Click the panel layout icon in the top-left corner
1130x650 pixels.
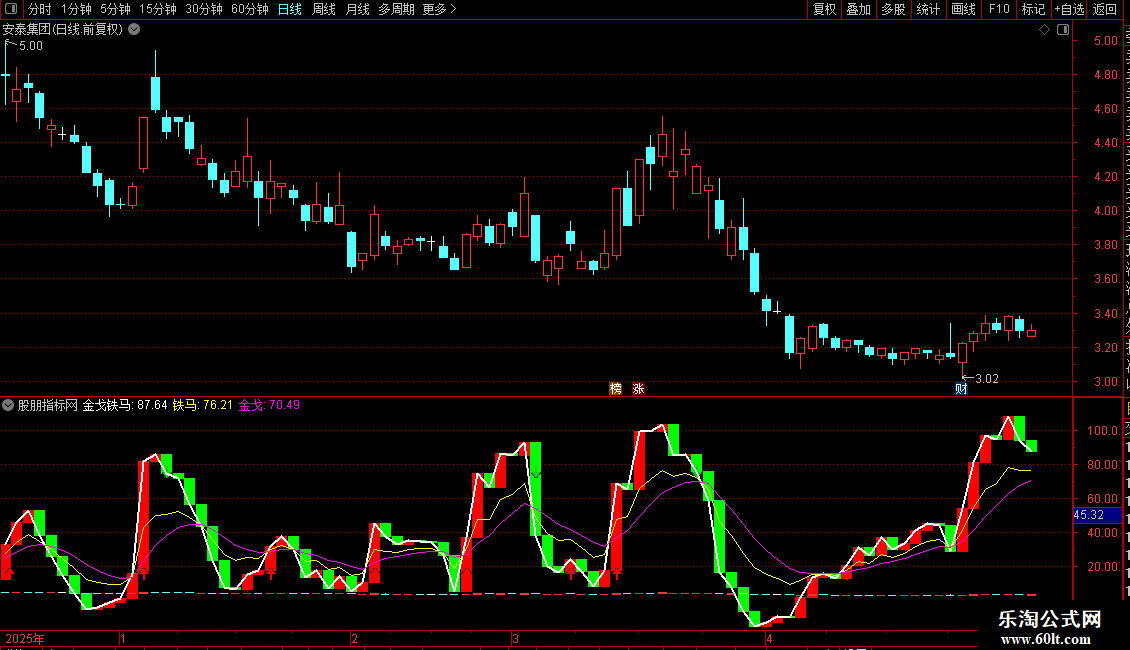point(11,9)
